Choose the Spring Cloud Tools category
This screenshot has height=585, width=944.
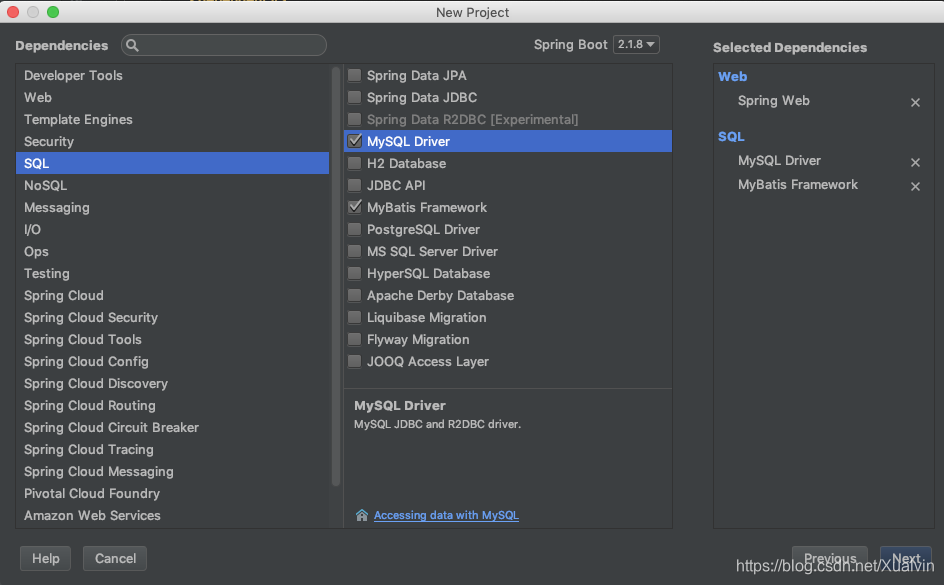tap(172, 339)
